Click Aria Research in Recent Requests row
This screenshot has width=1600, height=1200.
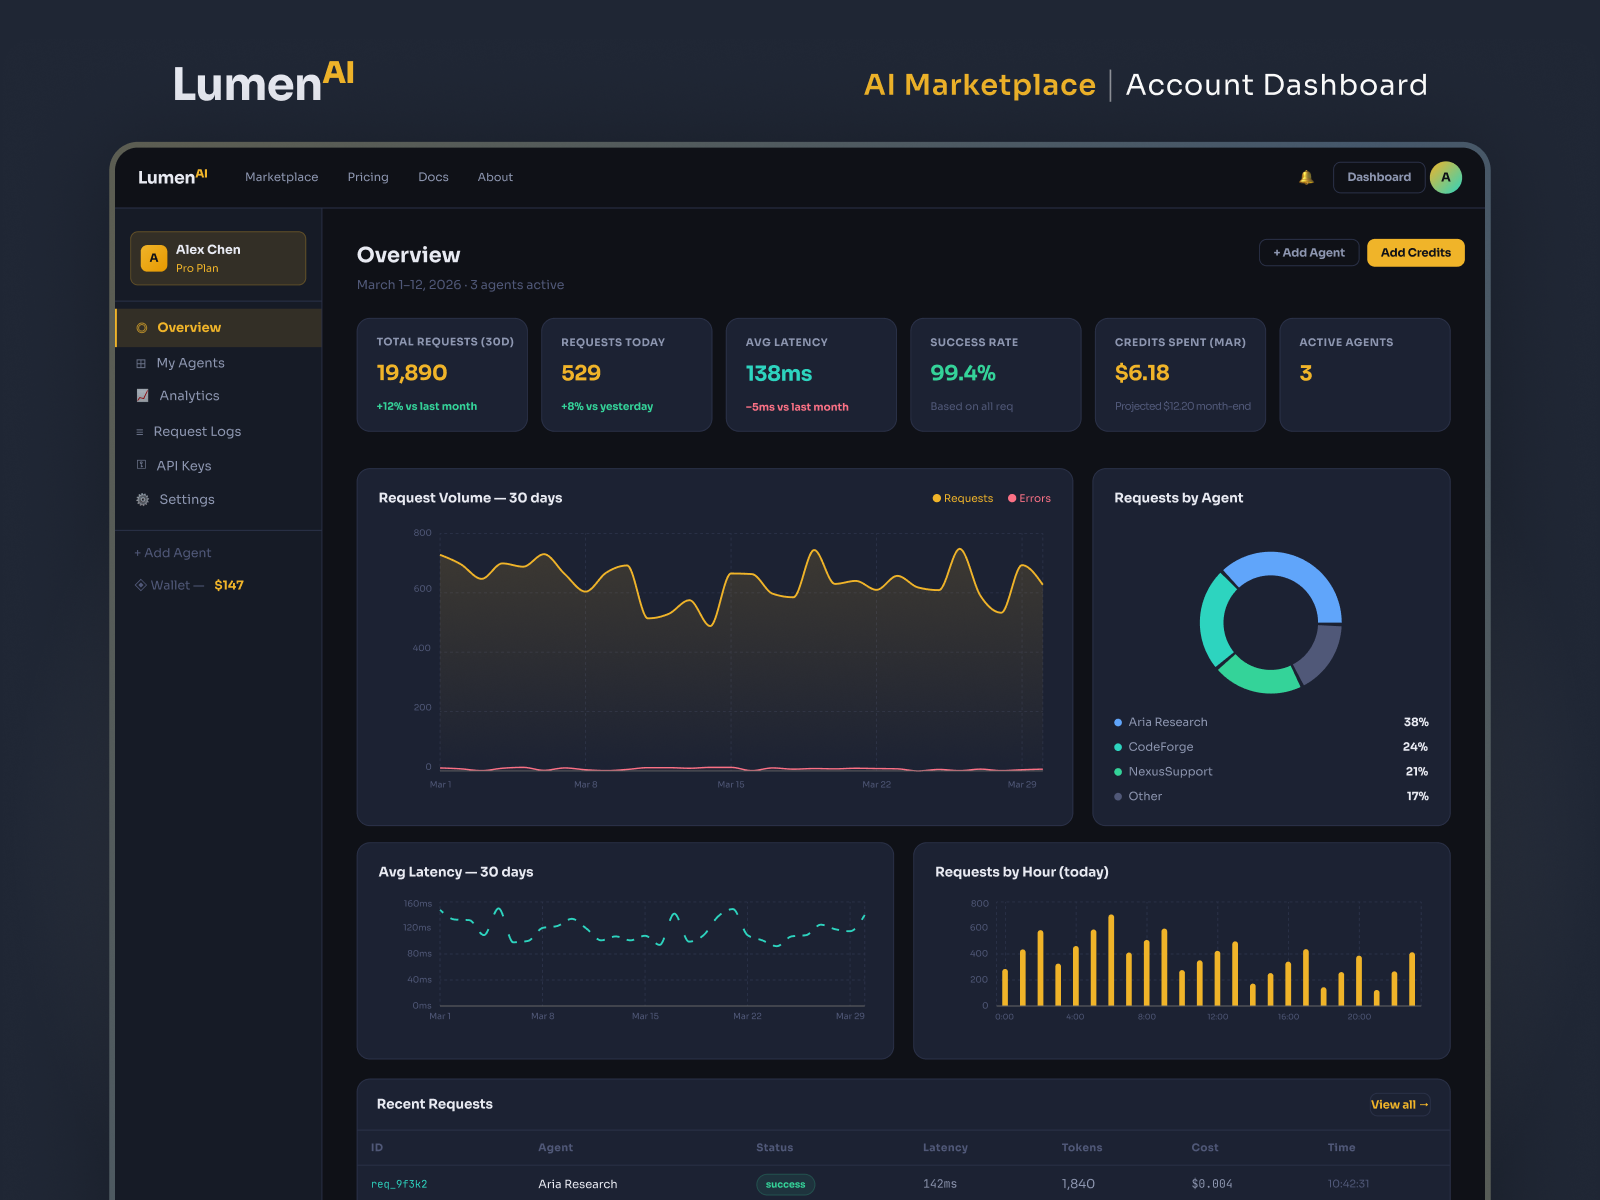[x=578, y=1184]
